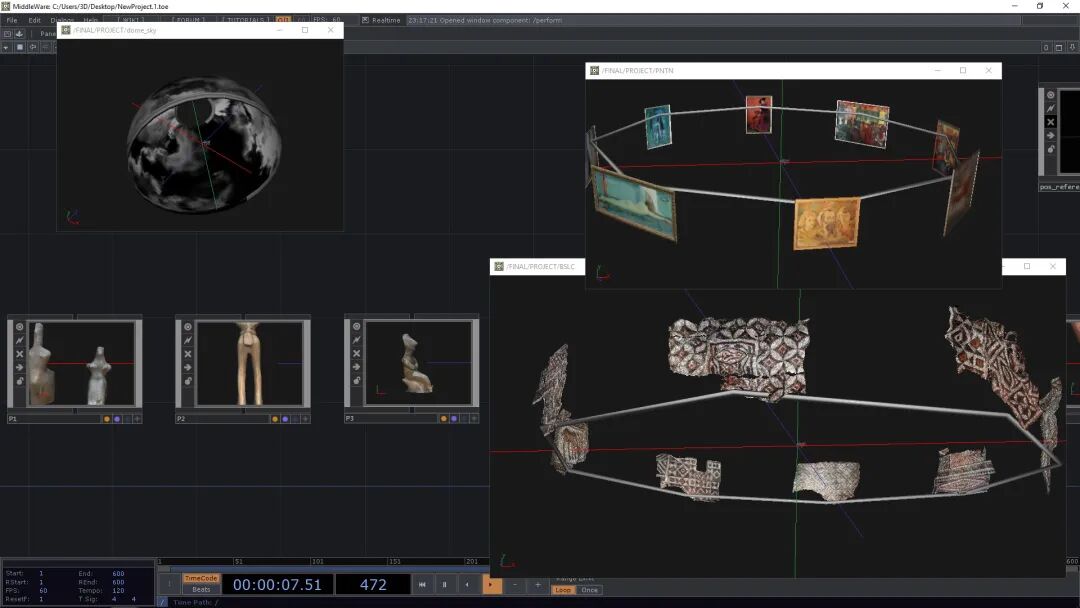Click the orange dot on node P3
Image resolution: width=1080 pixels, height=608 pixels.
click(x=443, y=419)
